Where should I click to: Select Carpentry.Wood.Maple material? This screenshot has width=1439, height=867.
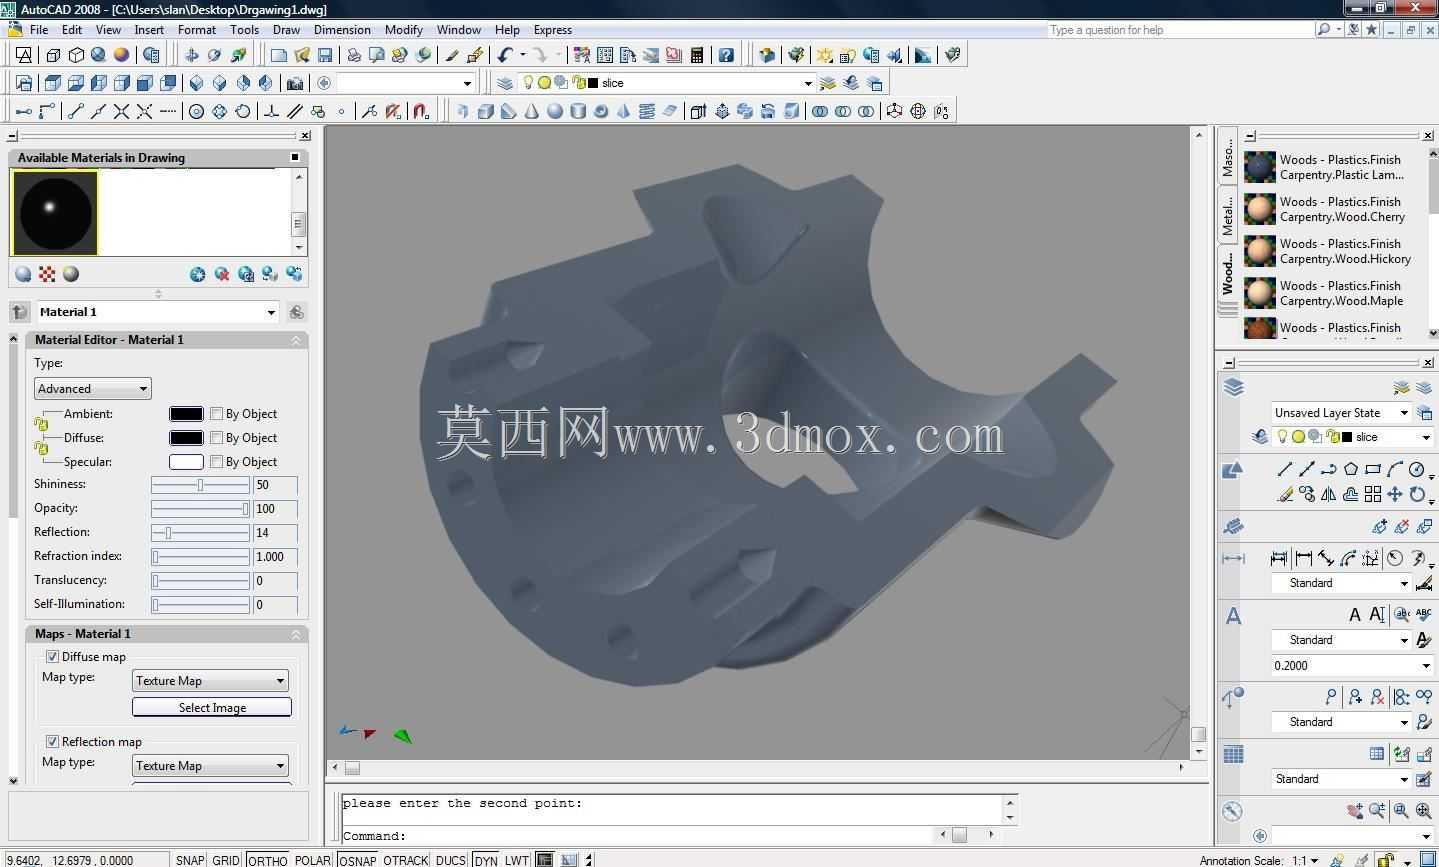(x=1326, y=293)
